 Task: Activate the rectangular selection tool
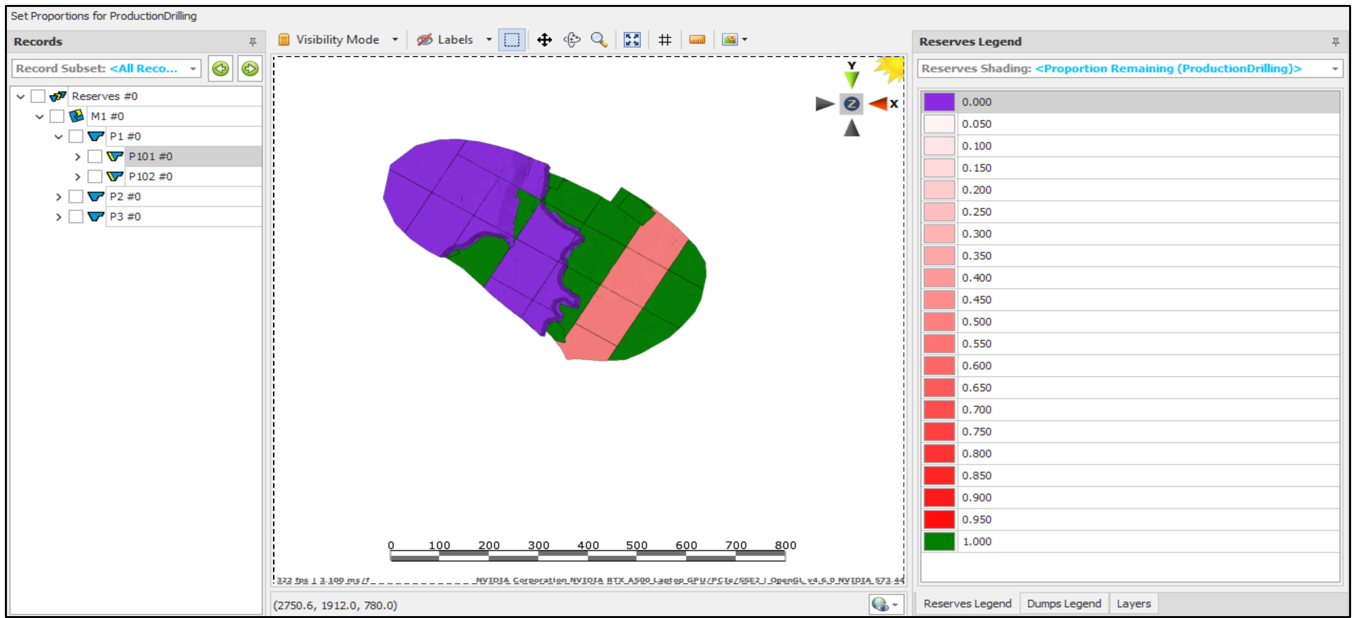click(512, 40)
